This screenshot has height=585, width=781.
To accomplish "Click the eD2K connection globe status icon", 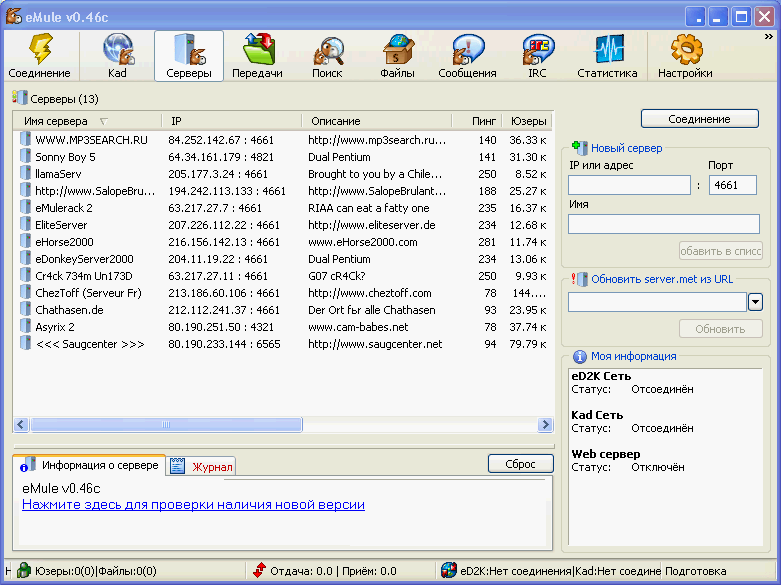I will pos(449,570).
